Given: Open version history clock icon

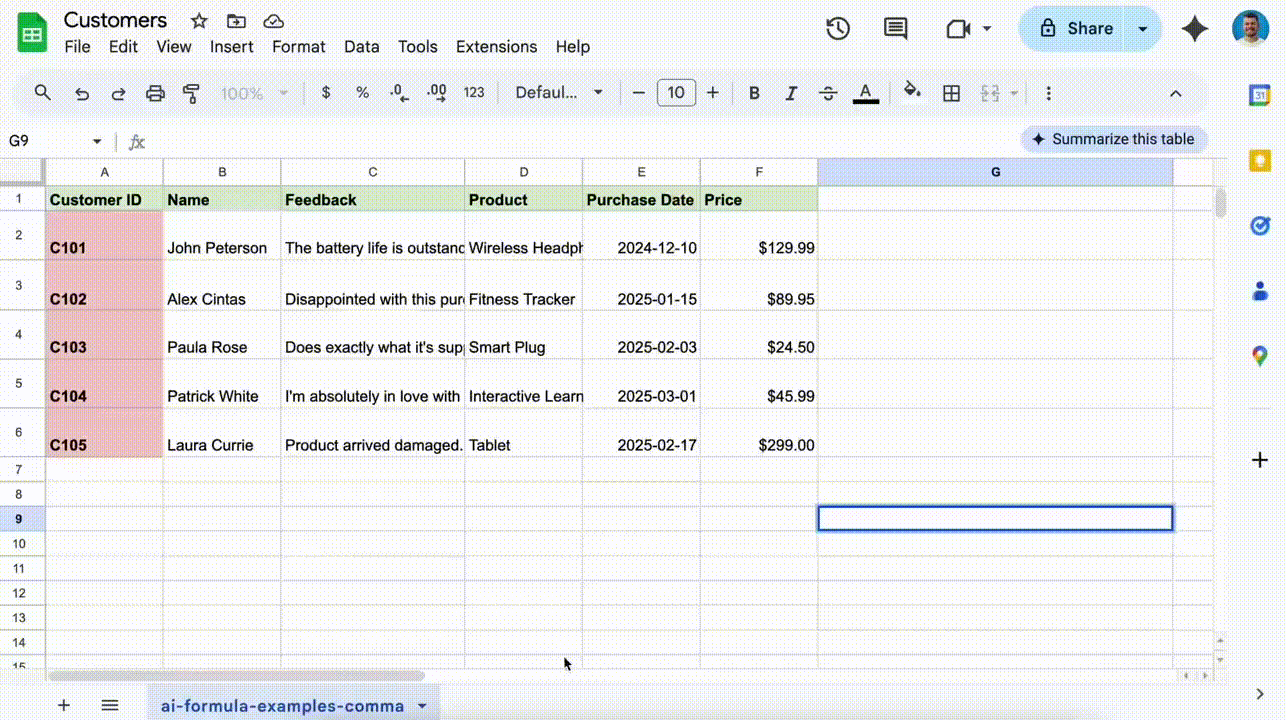Looking at the screenshot, I should click(x=838, y=29).
